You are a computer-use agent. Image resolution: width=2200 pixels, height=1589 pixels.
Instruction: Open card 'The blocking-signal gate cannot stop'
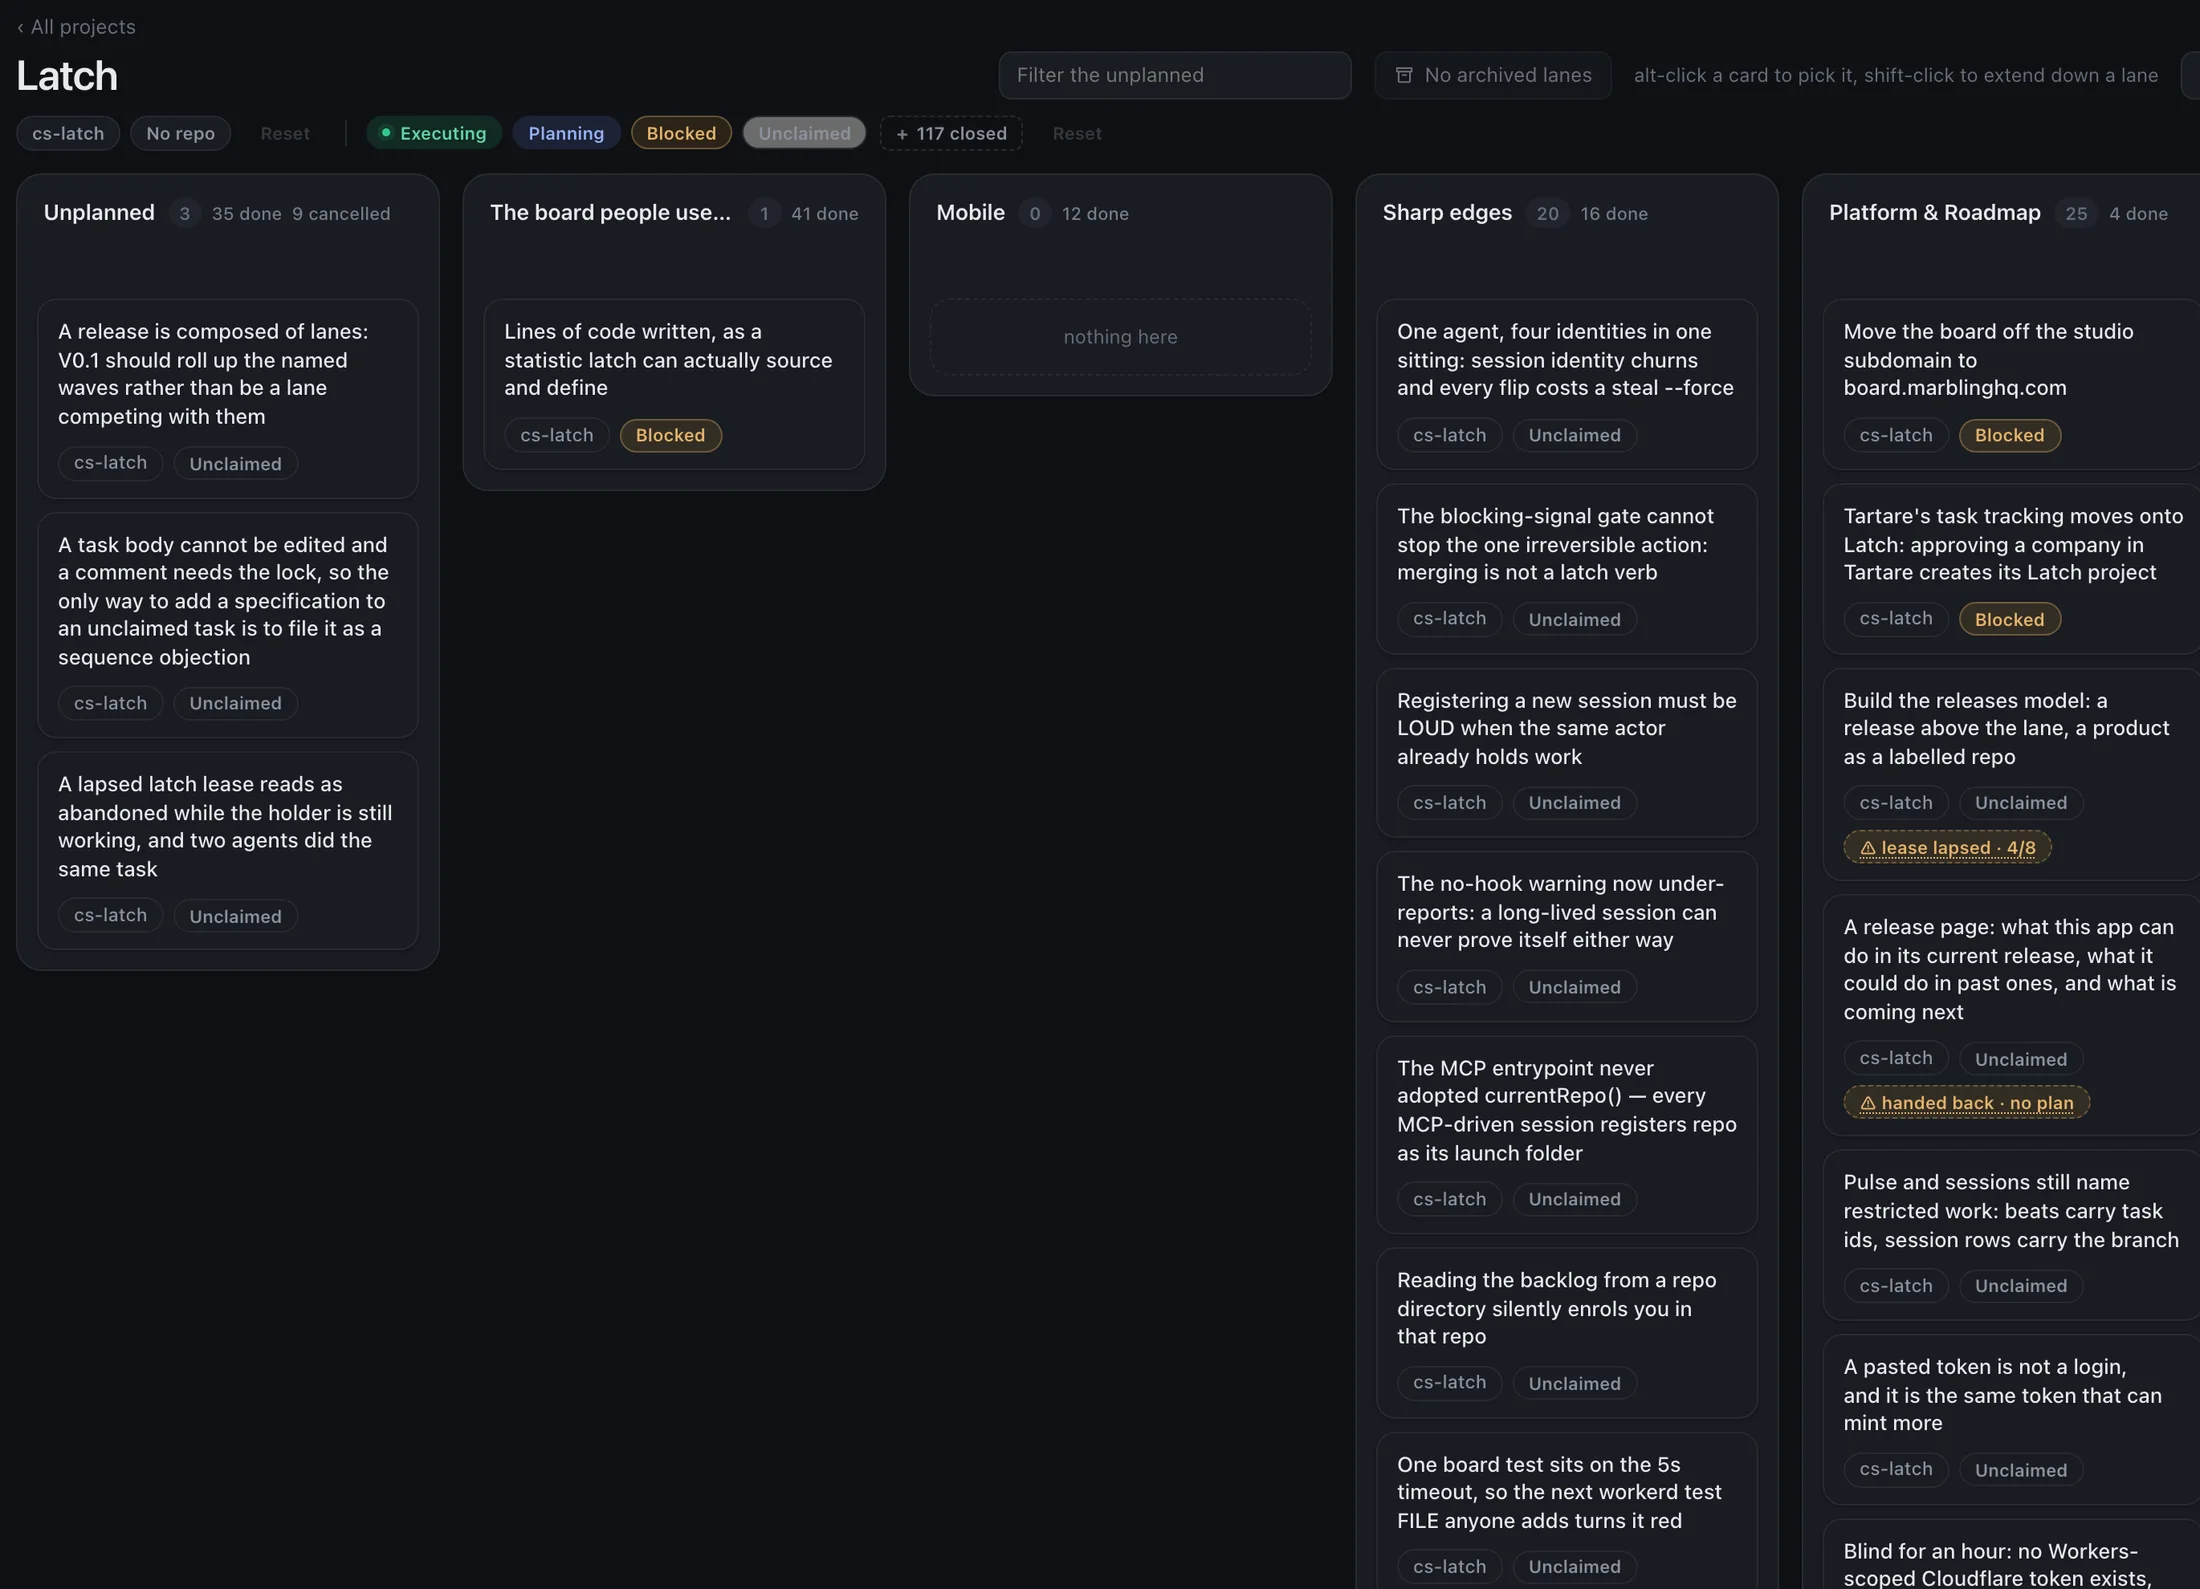click(1567, 569)
